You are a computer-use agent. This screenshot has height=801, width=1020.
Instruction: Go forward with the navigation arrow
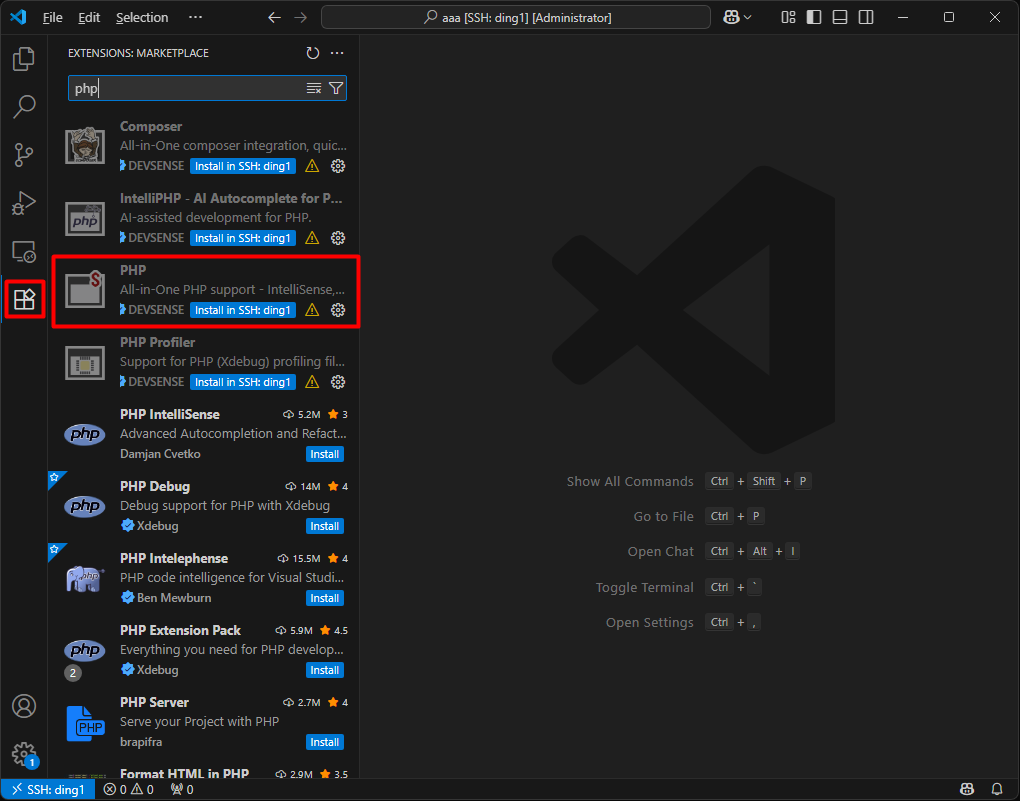[301, 18]
